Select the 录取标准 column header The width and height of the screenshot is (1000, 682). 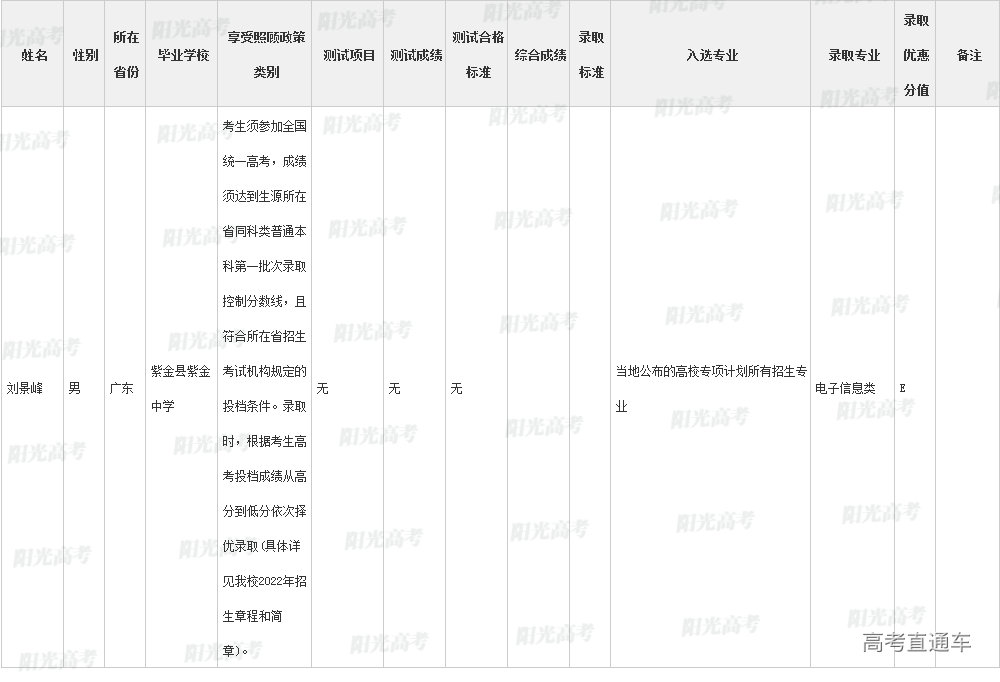pos(591,55)
